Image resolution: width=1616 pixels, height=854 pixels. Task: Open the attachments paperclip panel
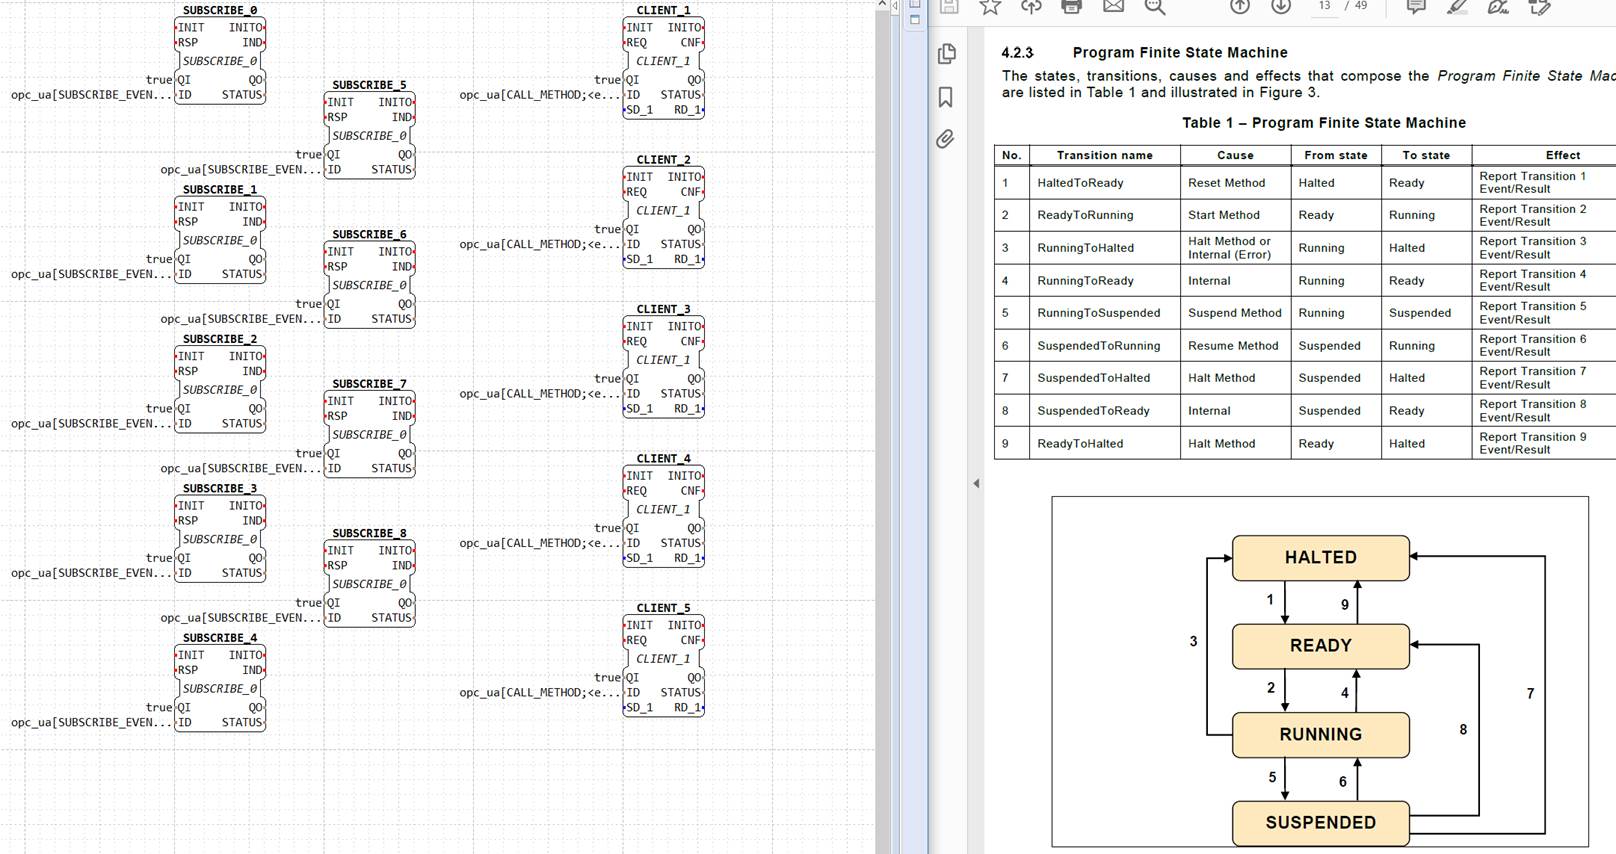(945, 139)
